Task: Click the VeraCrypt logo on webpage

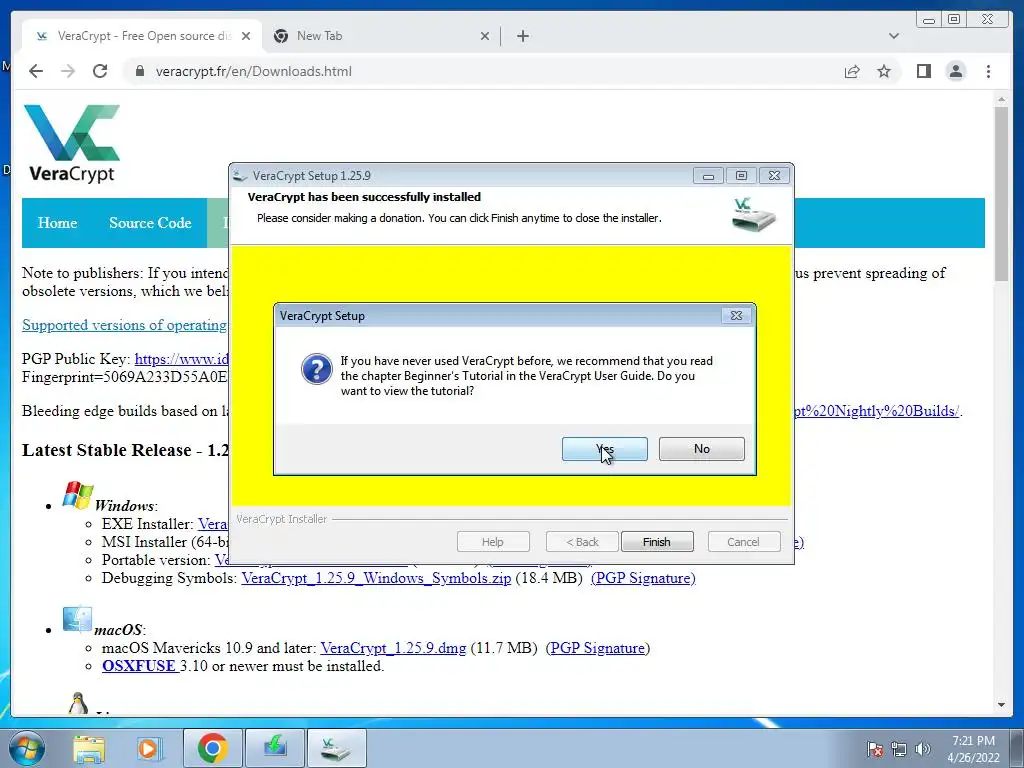Action: (72, 143)
